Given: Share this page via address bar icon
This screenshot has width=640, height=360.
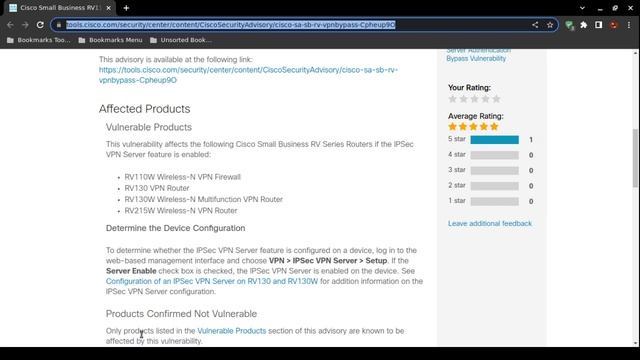Looking at the screenshot, I should (x=535, y=25).
